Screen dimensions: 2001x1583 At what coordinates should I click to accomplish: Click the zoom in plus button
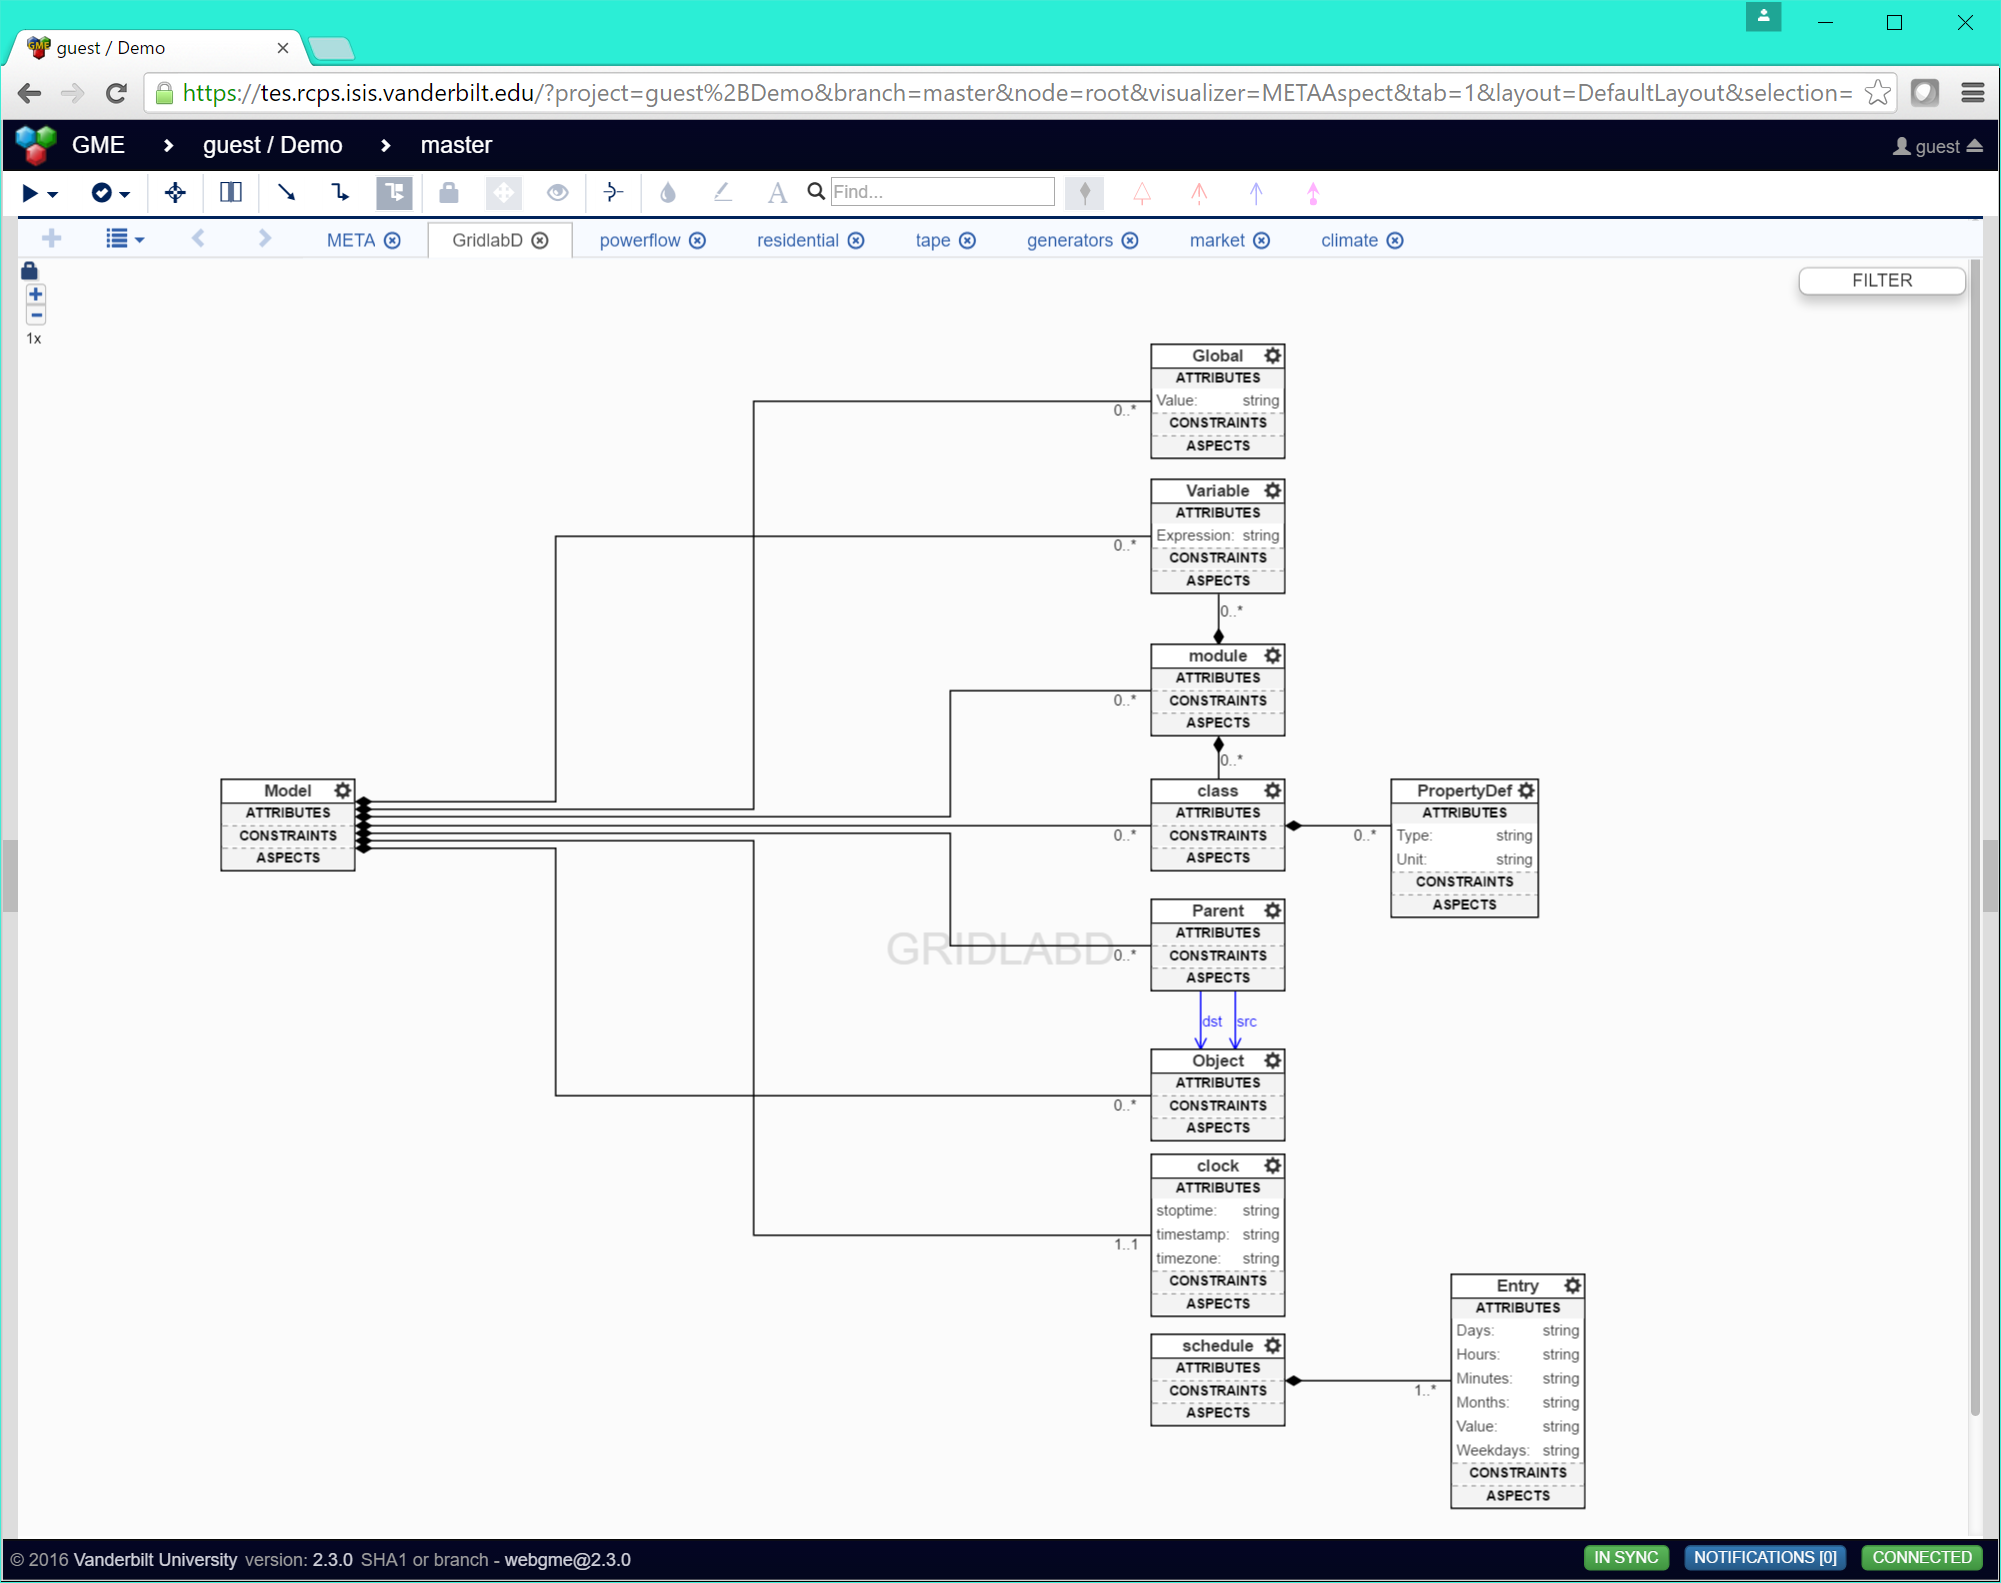36,294
